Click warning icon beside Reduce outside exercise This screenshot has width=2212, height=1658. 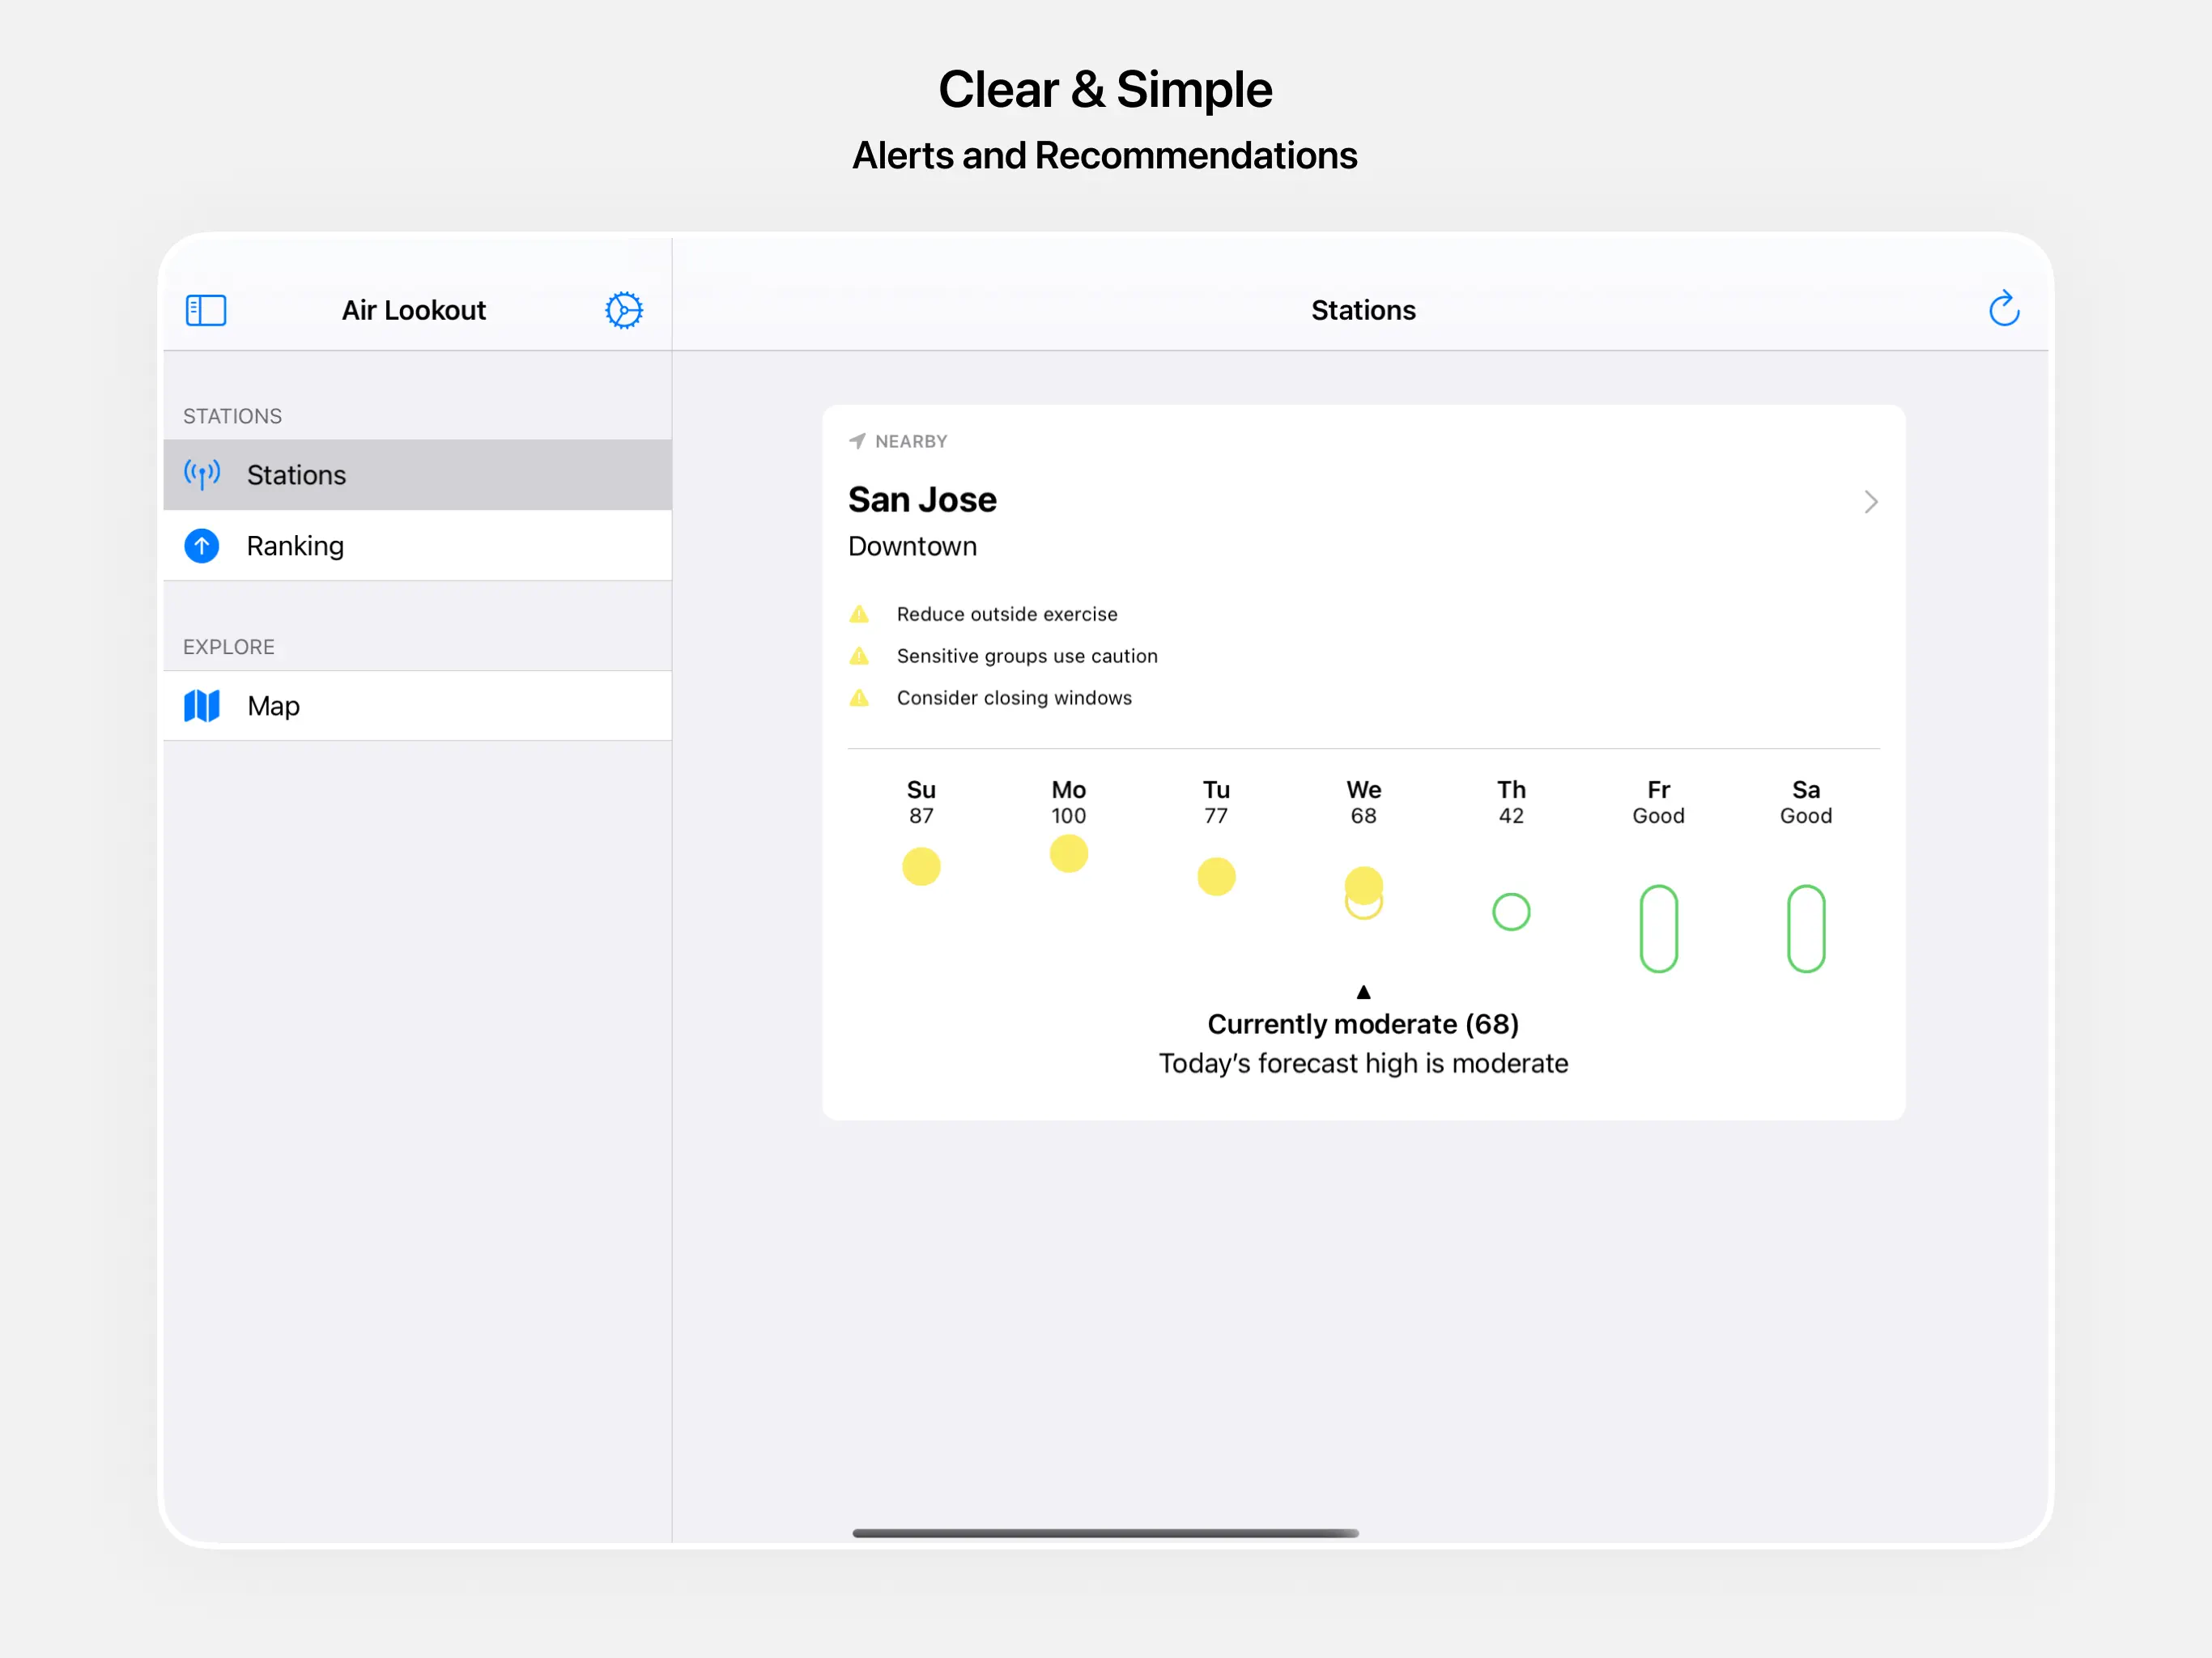859,614
